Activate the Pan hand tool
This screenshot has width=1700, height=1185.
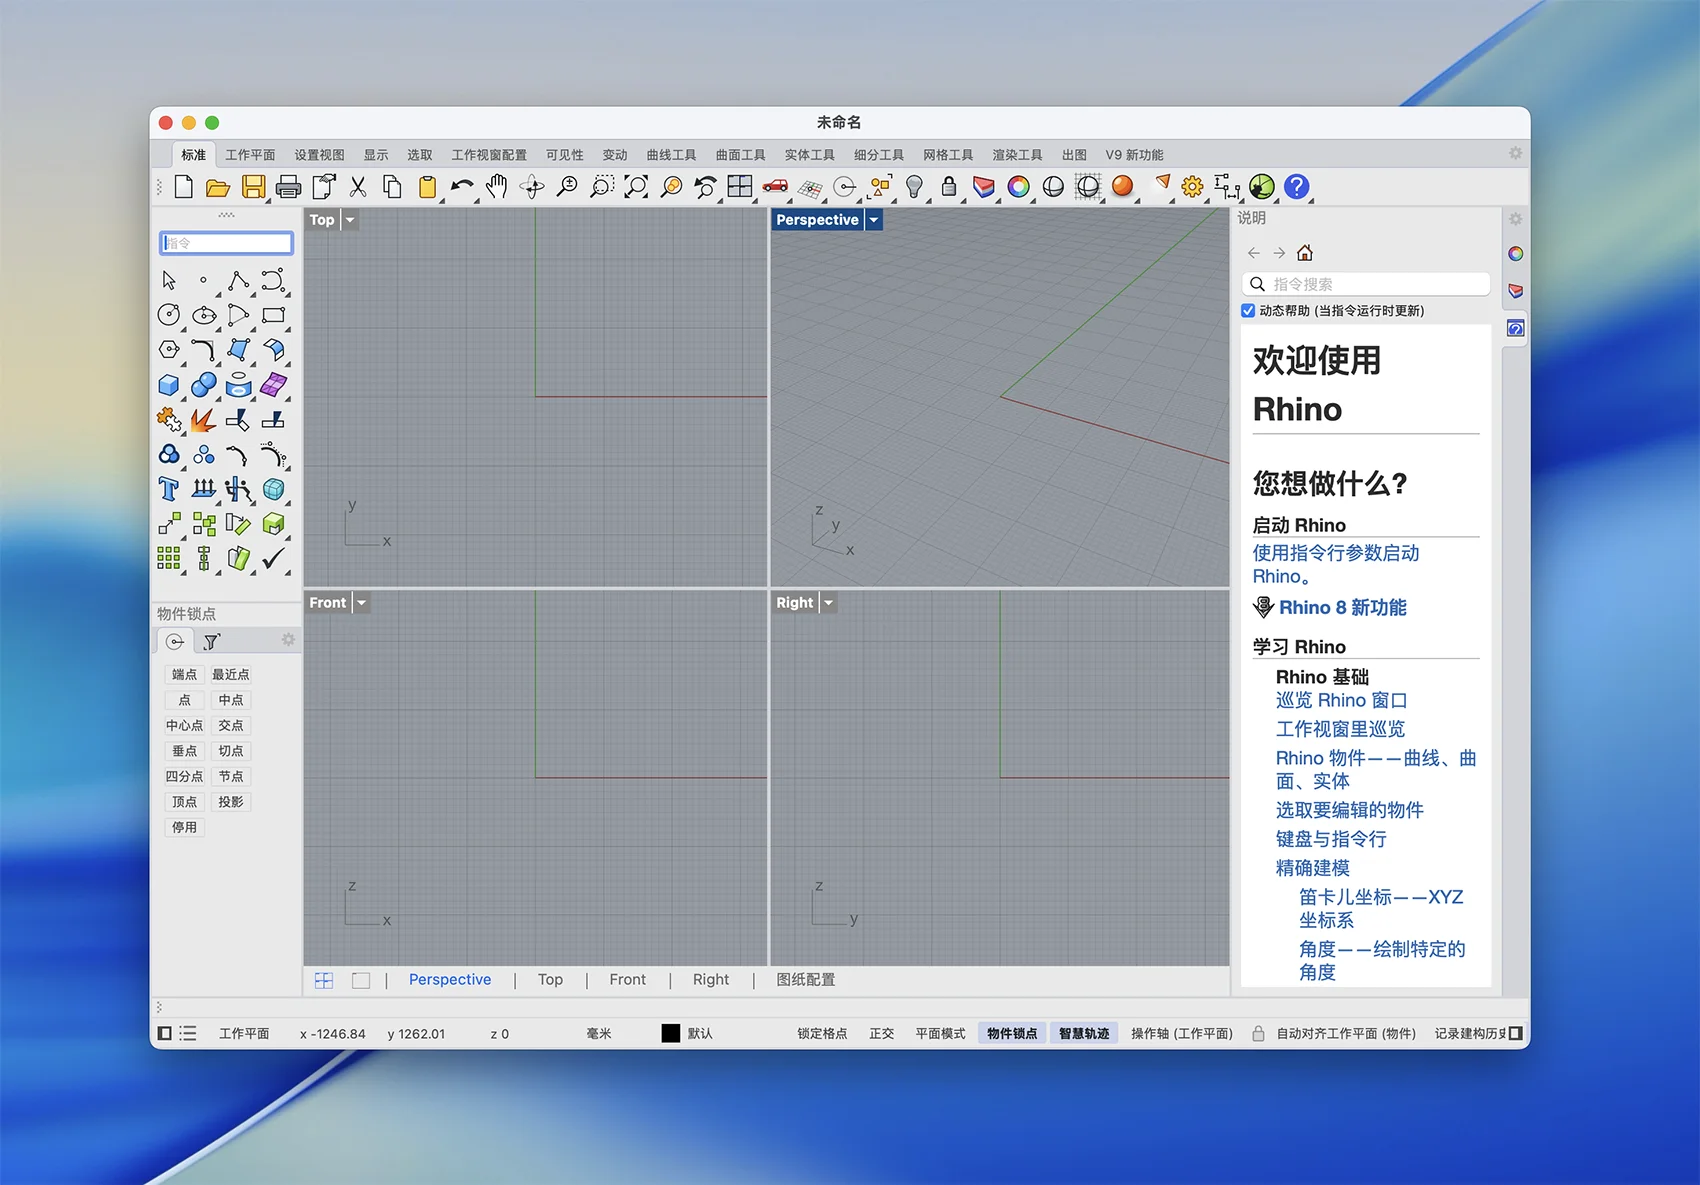pyautogui.click(x=496, y=187)
